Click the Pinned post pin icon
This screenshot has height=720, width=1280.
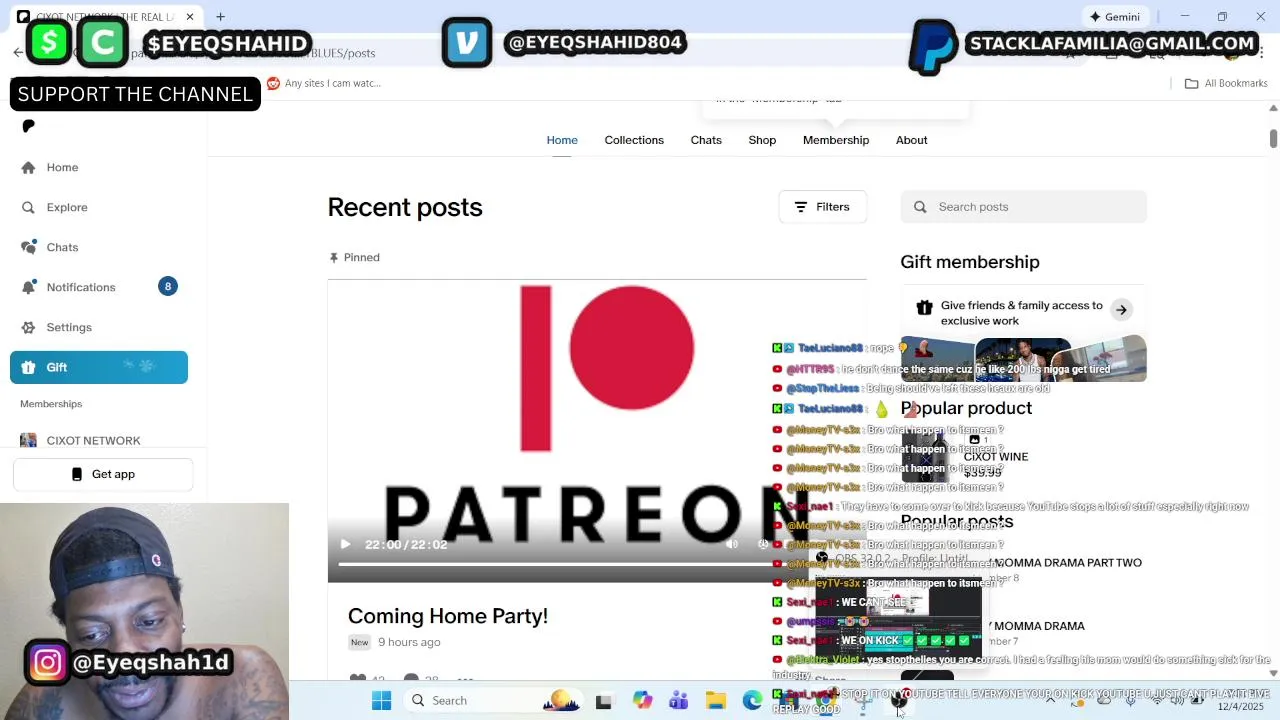pos(334,257)
